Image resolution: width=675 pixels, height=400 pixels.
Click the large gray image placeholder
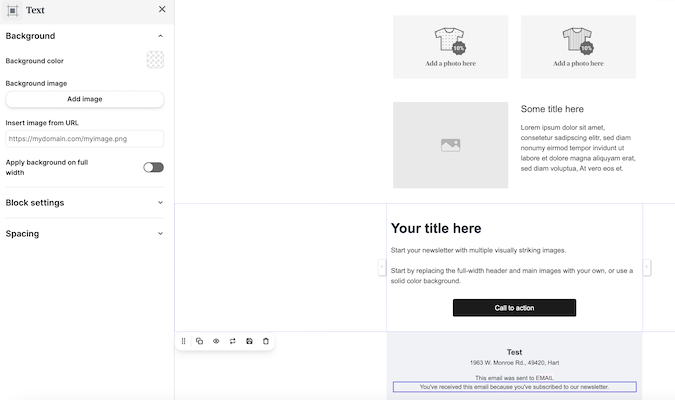pos(450,145)
